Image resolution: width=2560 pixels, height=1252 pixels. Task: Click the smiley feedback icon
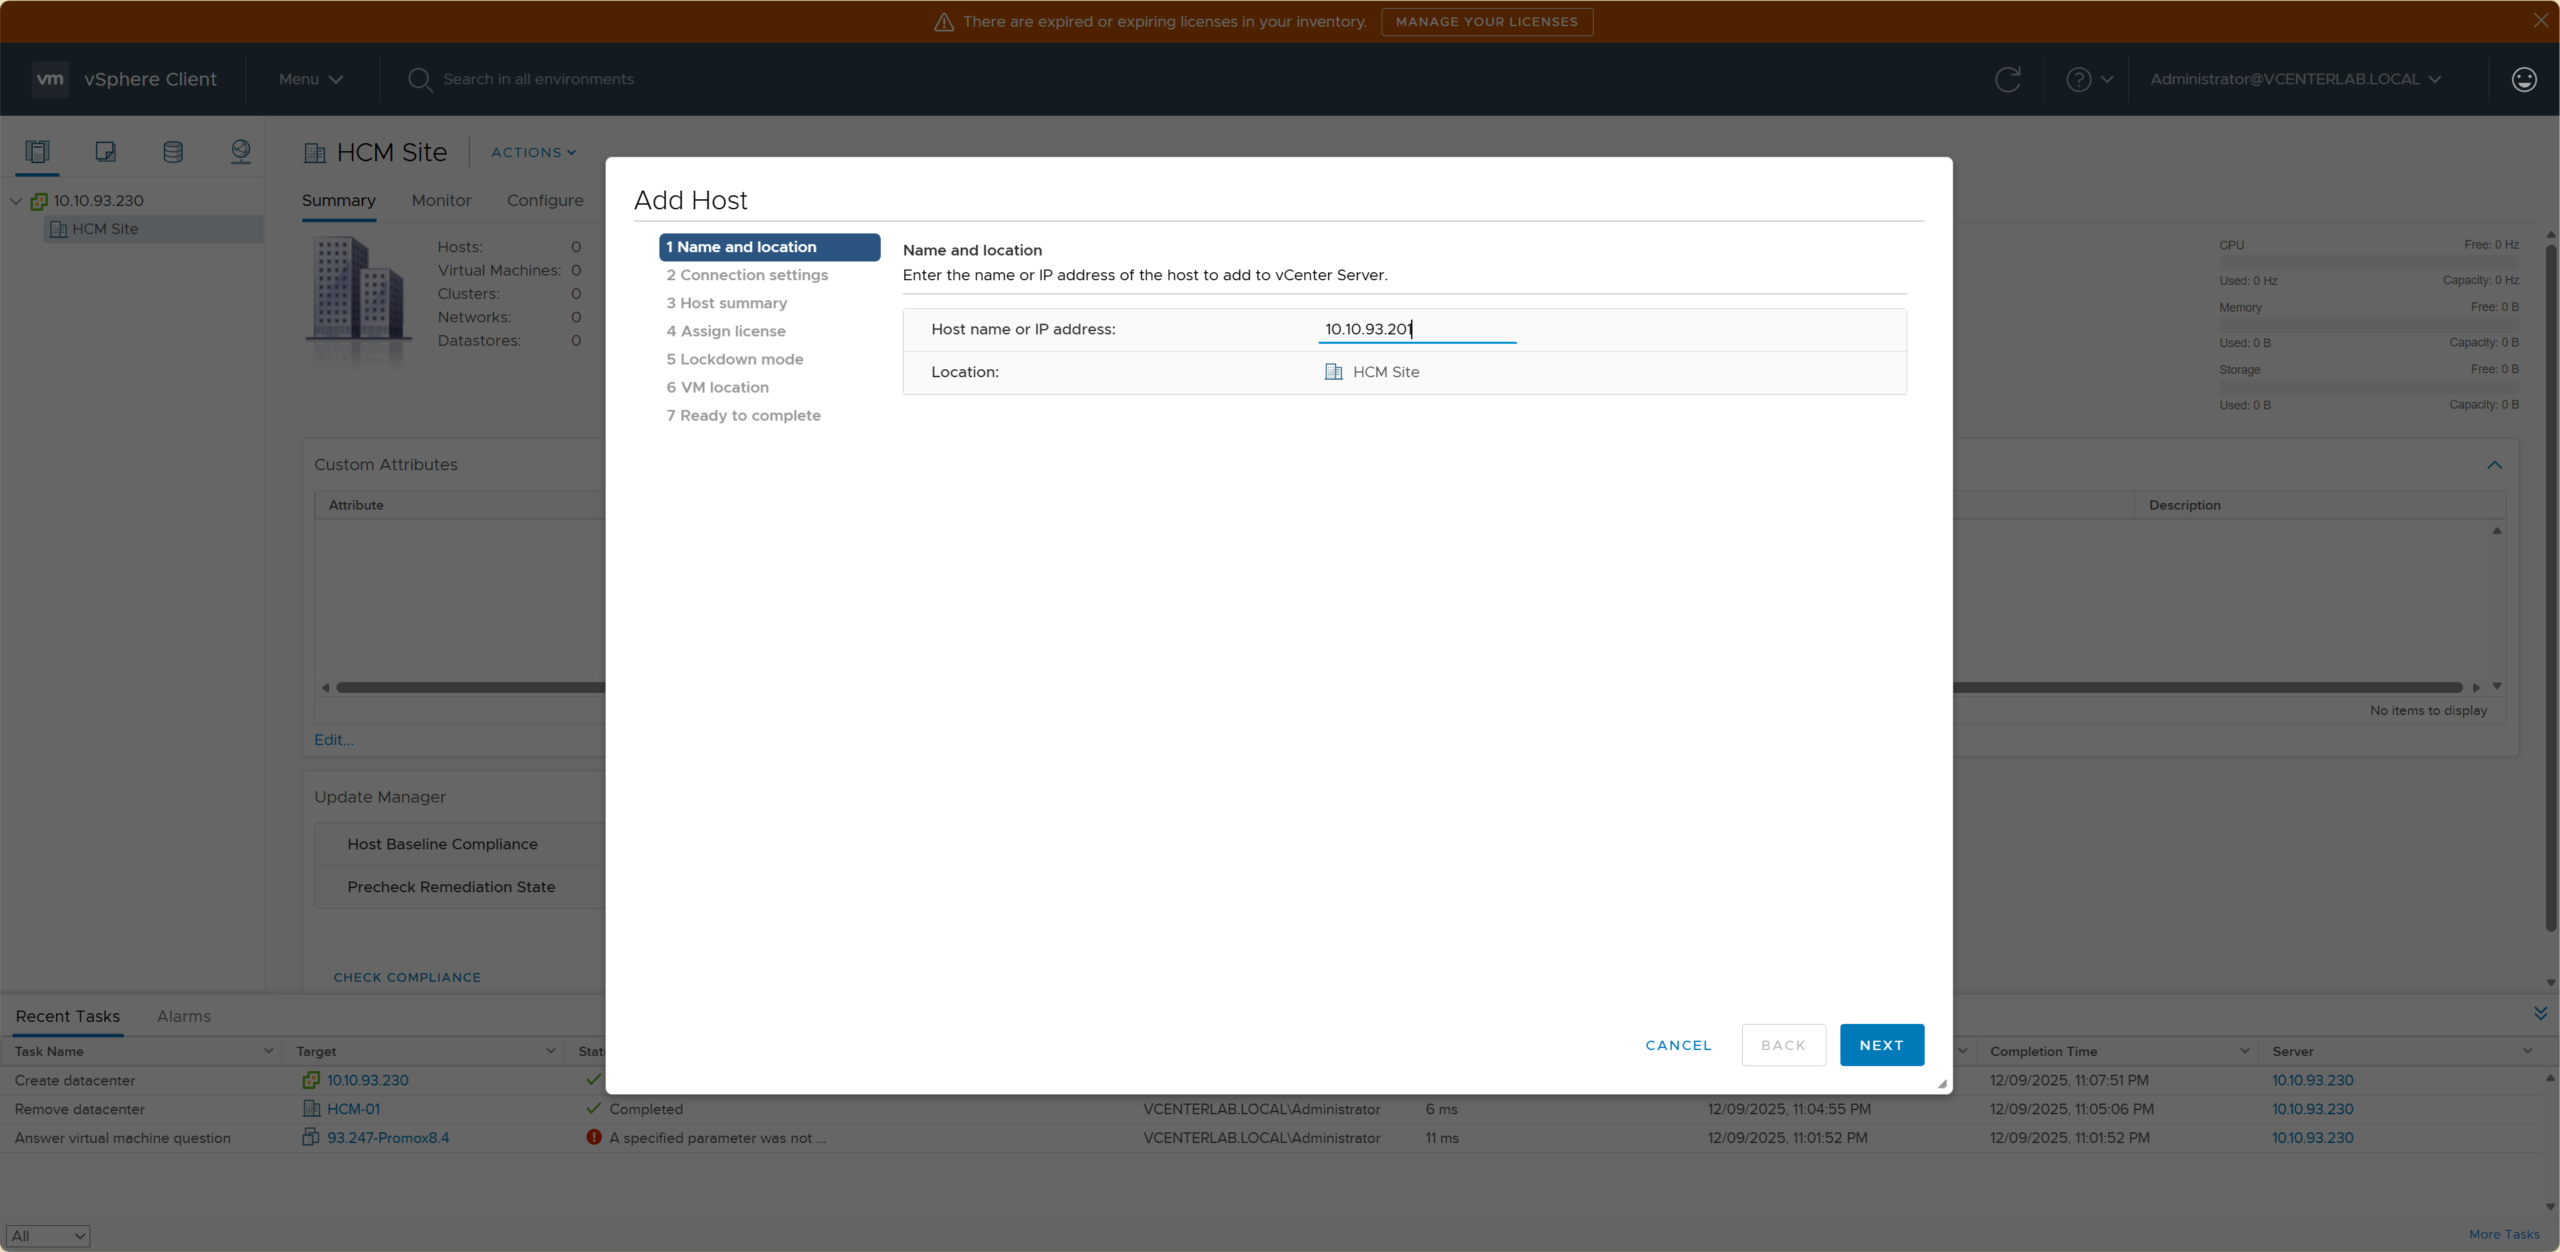2523,79
